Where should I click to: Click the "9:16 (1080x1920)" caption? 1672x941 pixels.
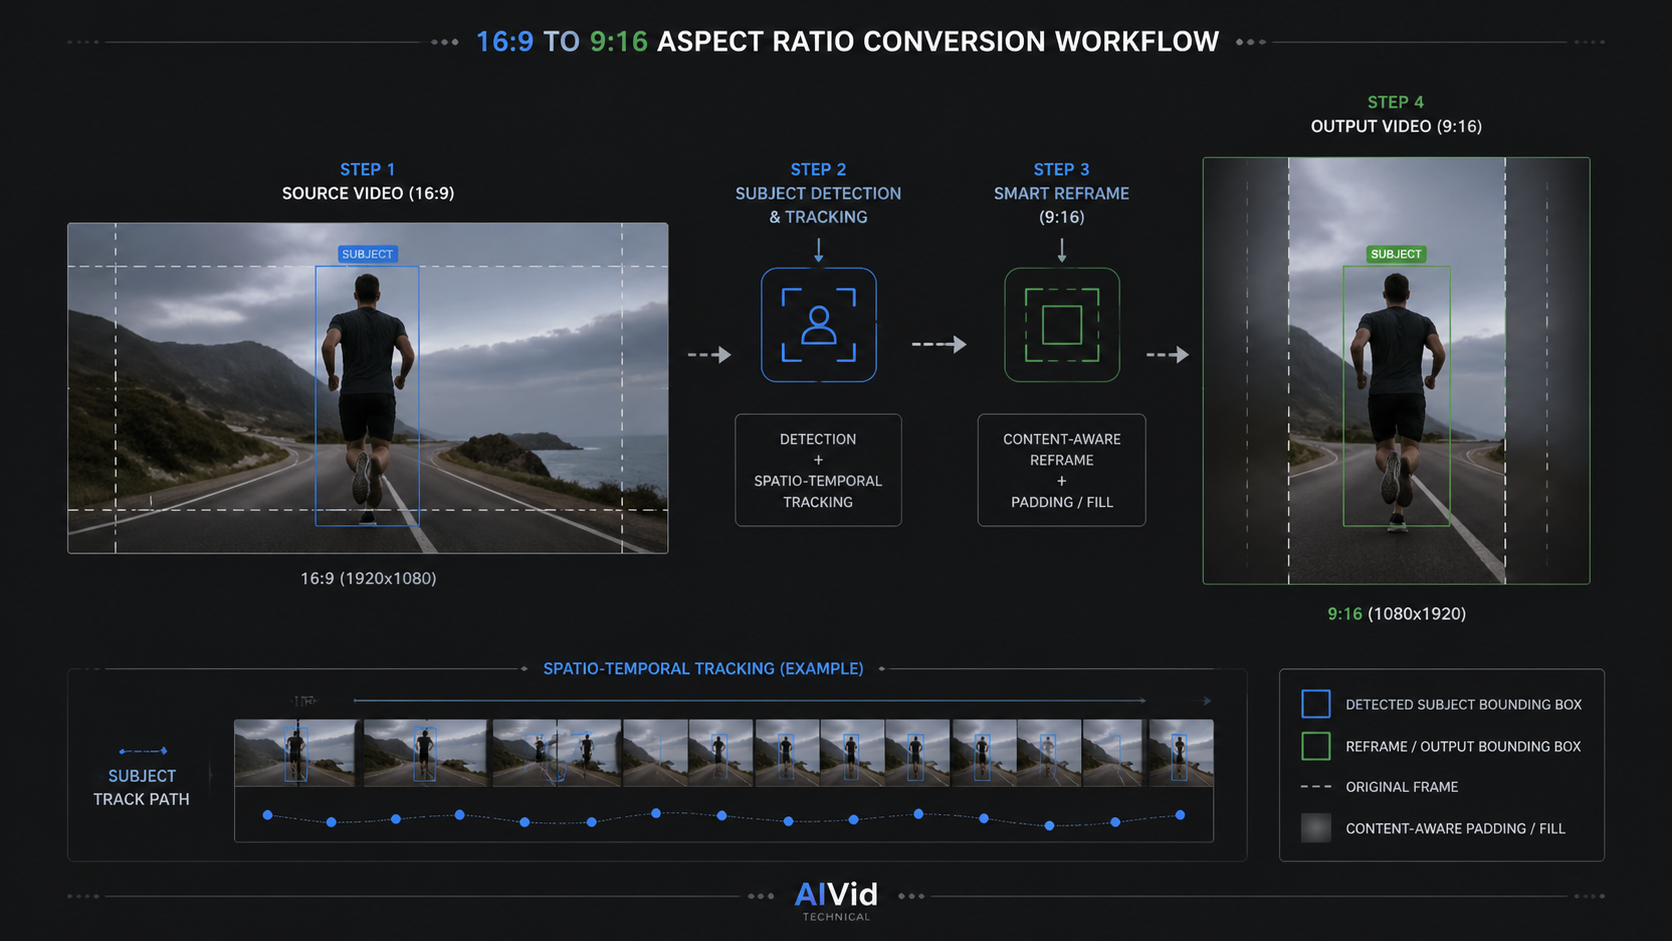[1396, 613]
